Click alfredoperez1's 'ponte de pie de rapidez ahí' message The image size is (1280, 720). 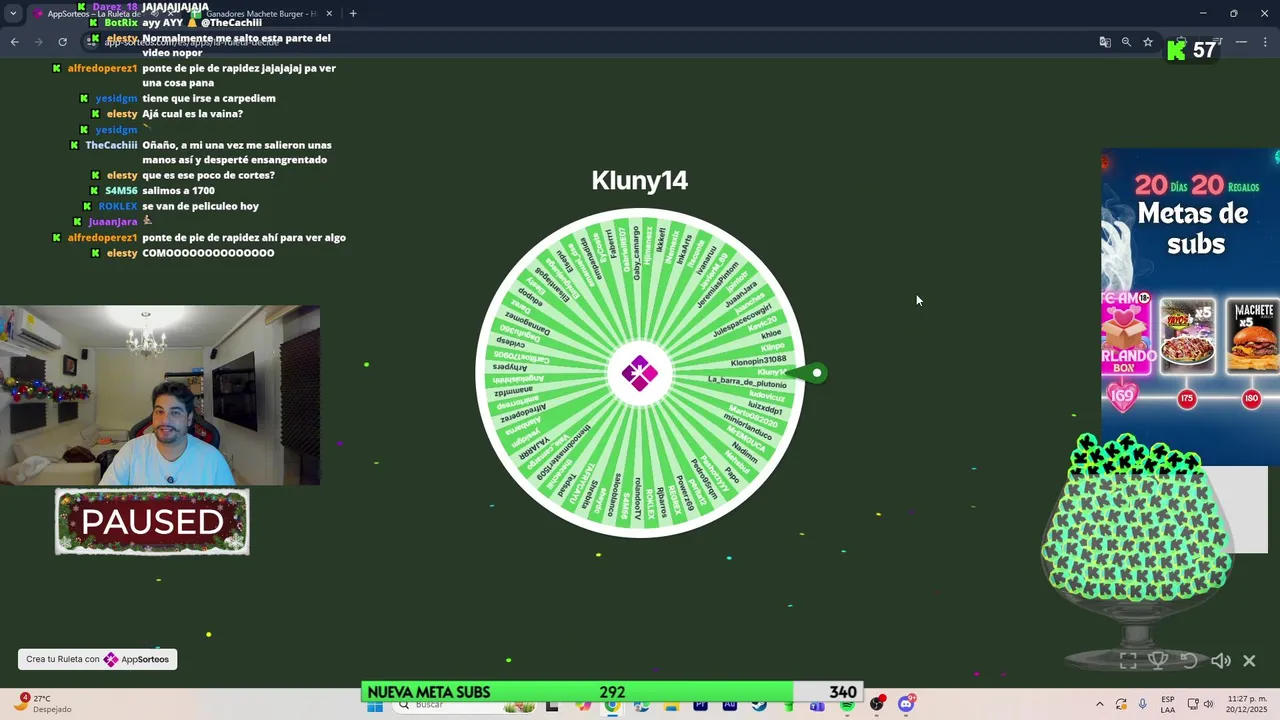tap(244, 237)
